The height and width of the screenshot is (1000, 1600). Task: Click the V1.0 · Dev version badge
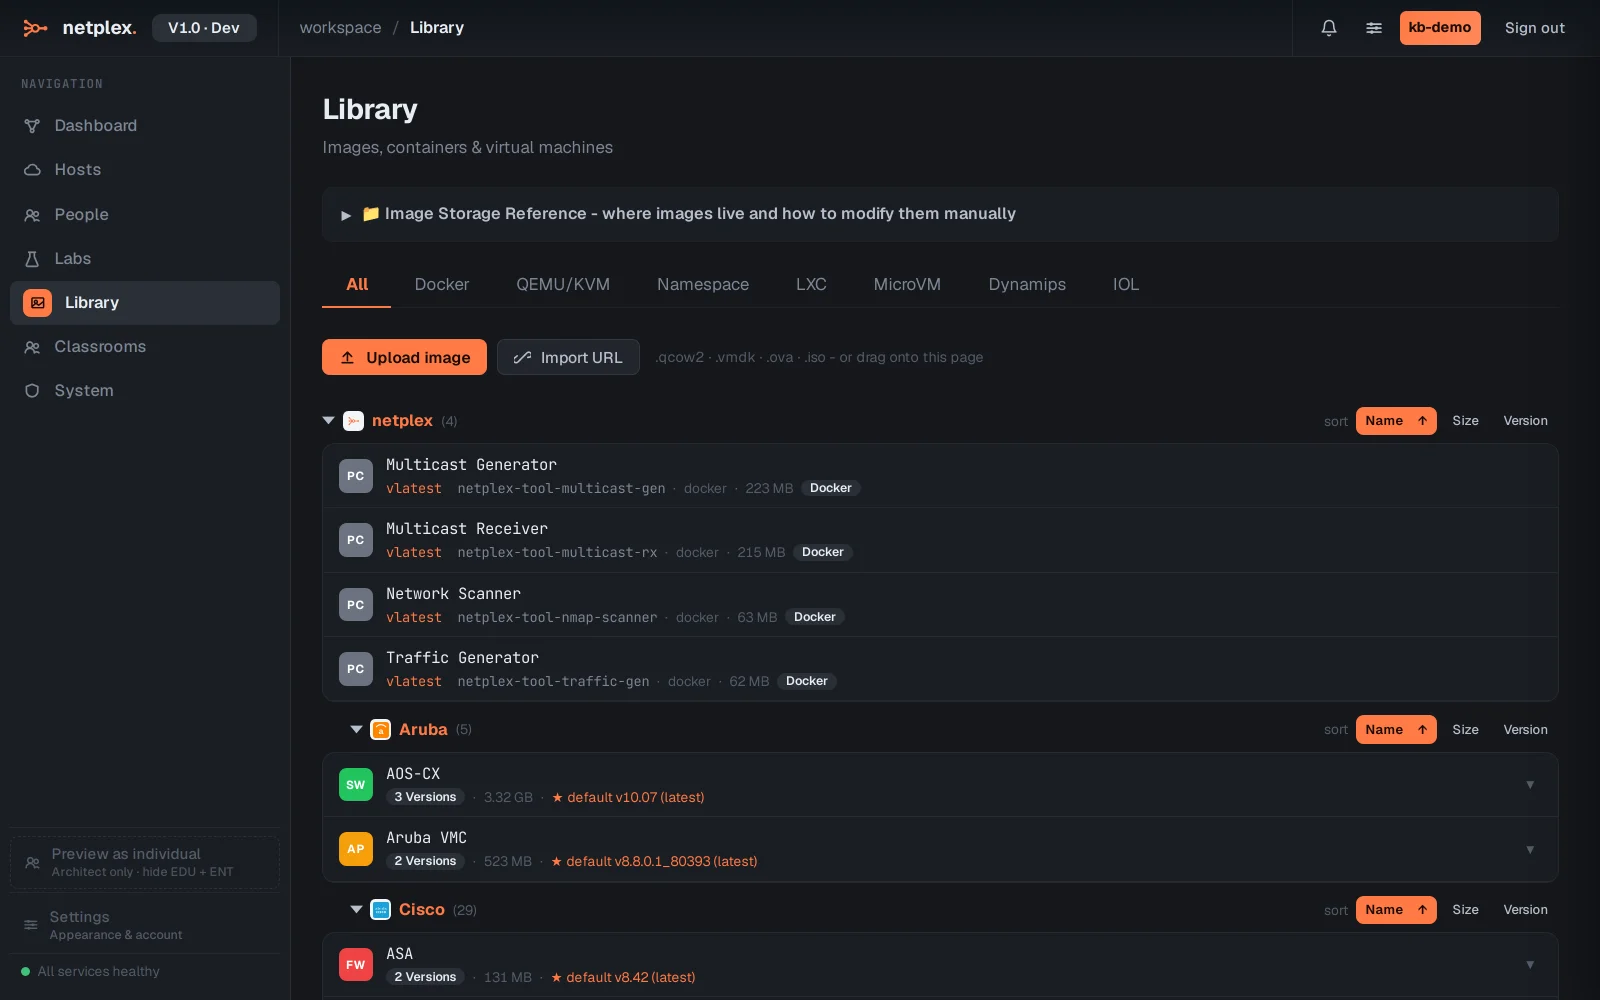[x=204, y=28]
